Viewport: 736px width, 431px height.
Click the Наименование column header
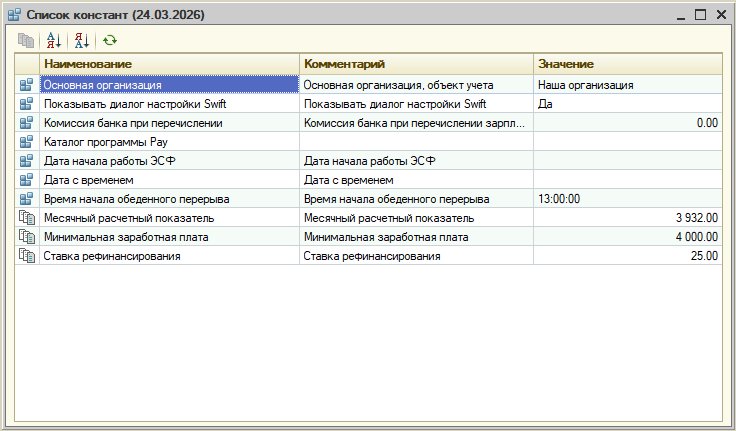tap(169, 64)
